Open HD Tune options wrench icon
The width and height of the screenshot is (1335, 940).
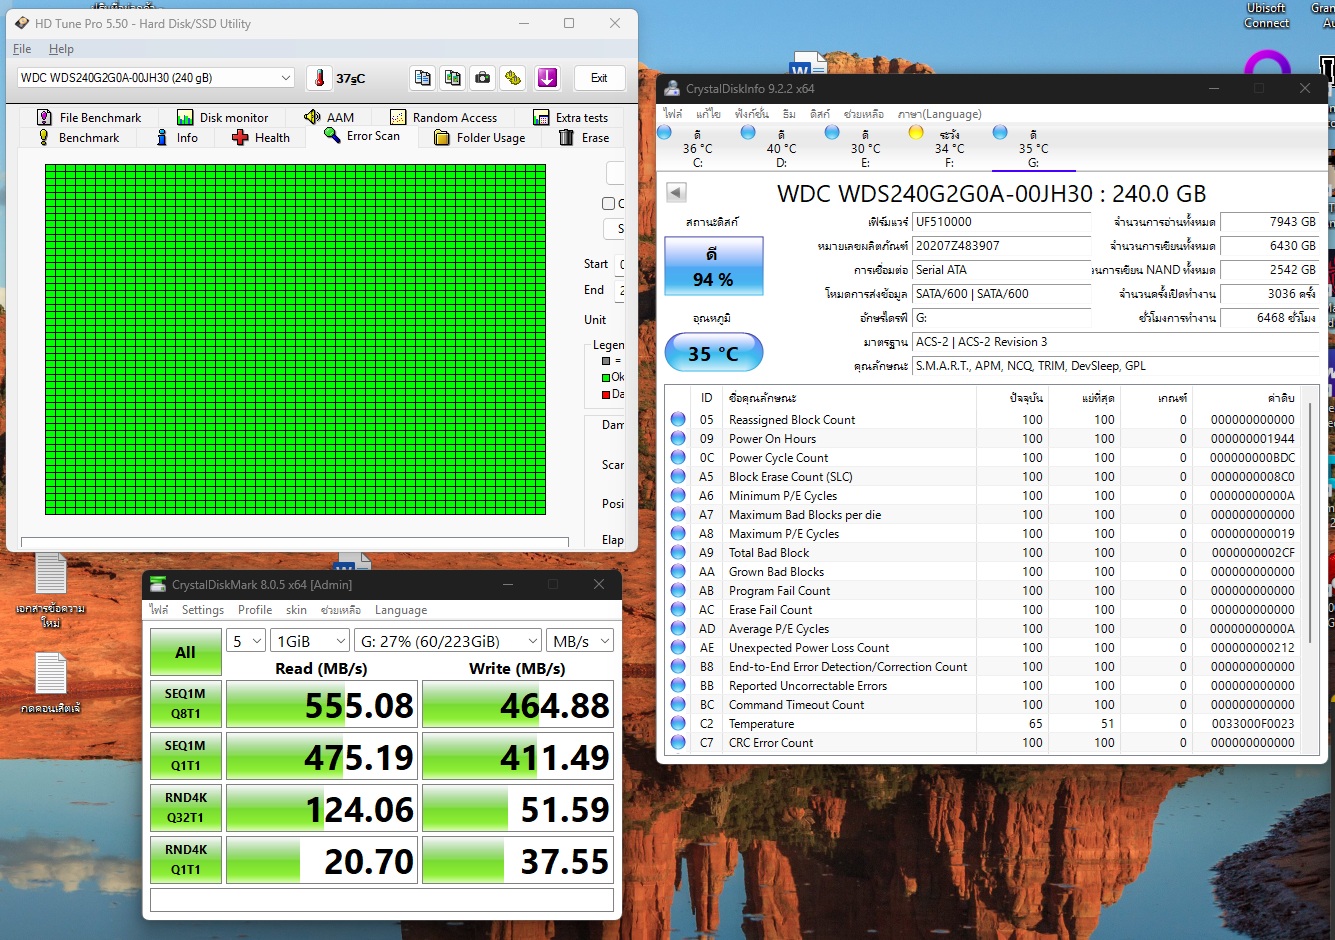(x=513, y=78)
